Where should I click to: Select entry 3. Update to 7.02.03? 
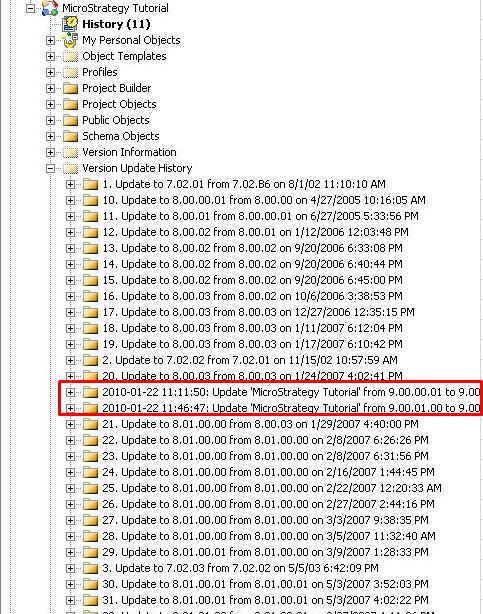coord(241,568)
